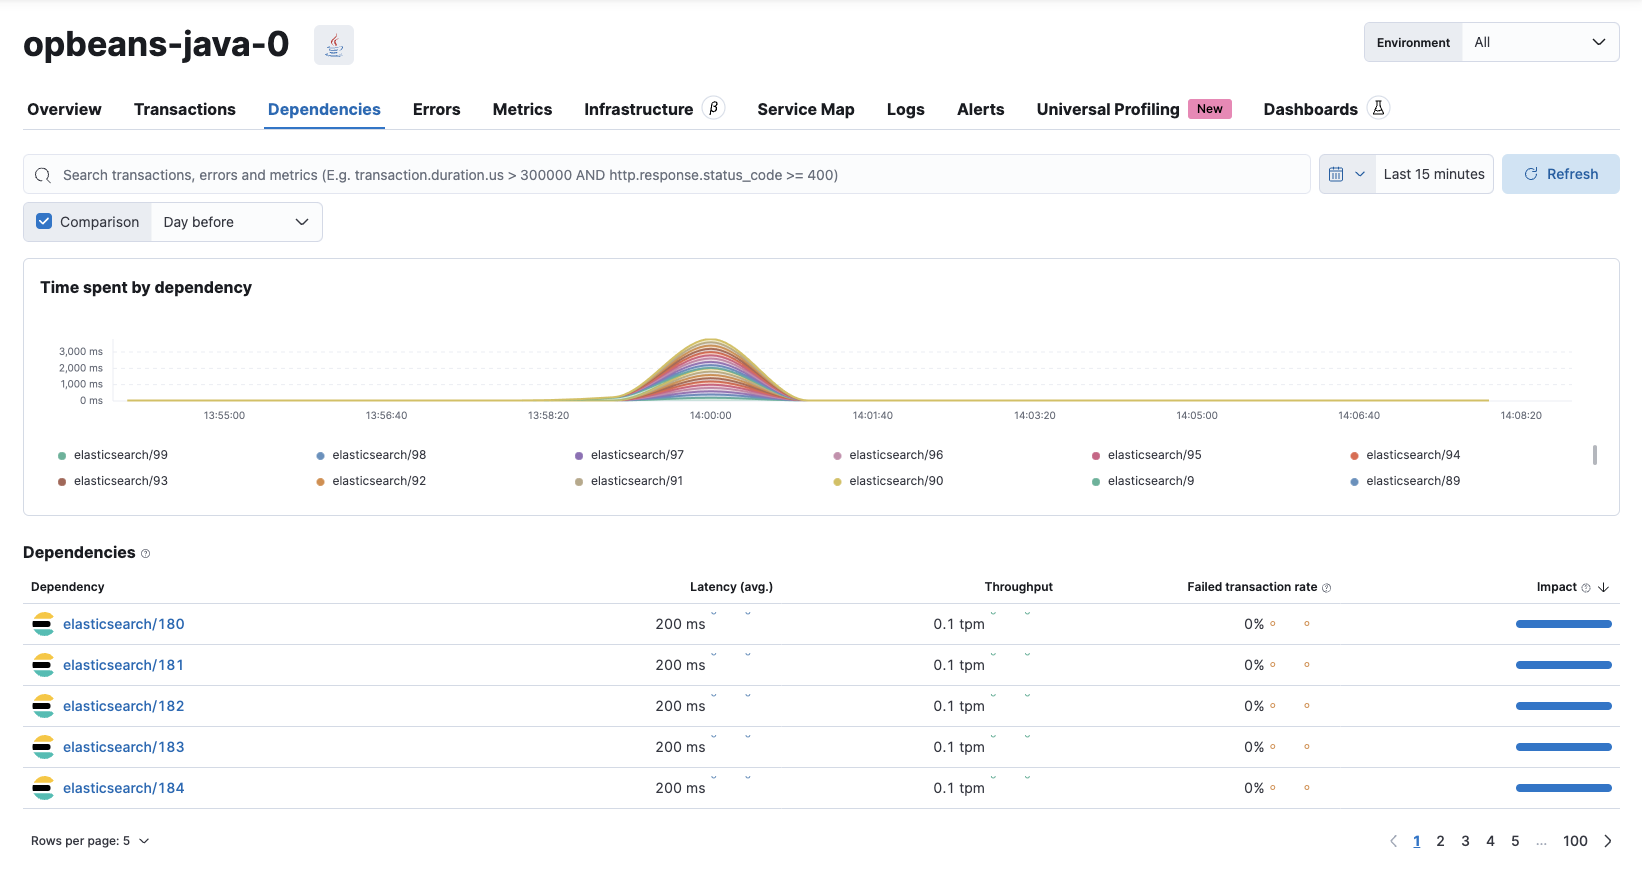The width and height of the screenshot is (1642, 892).
Task: Click the elasticsearch/184 row logo icon
Action: point(43,788)
